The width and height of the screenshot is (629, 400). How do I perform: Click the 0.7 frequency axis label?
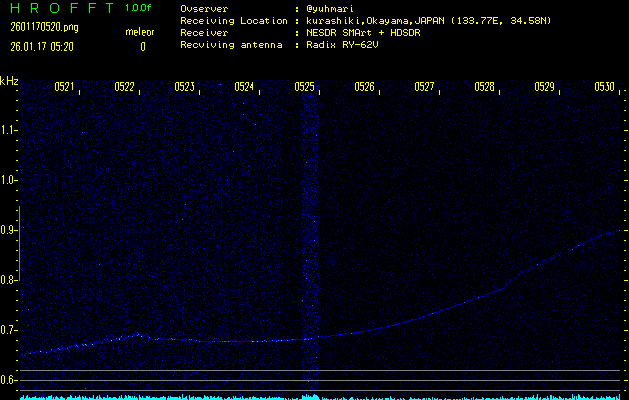click(9, 330)
